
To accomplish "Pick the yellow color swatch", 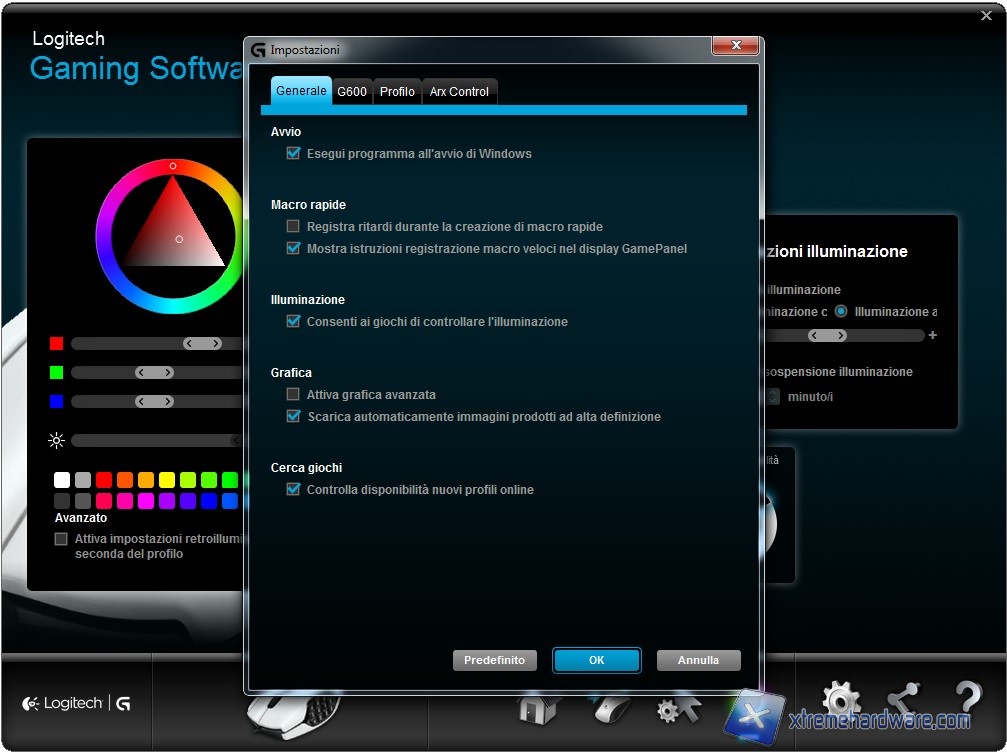I will 167,480.
